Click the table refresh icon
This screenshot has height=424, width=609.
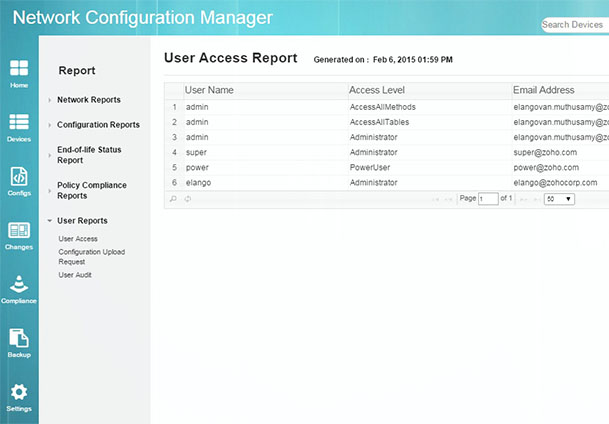[187, 199]
